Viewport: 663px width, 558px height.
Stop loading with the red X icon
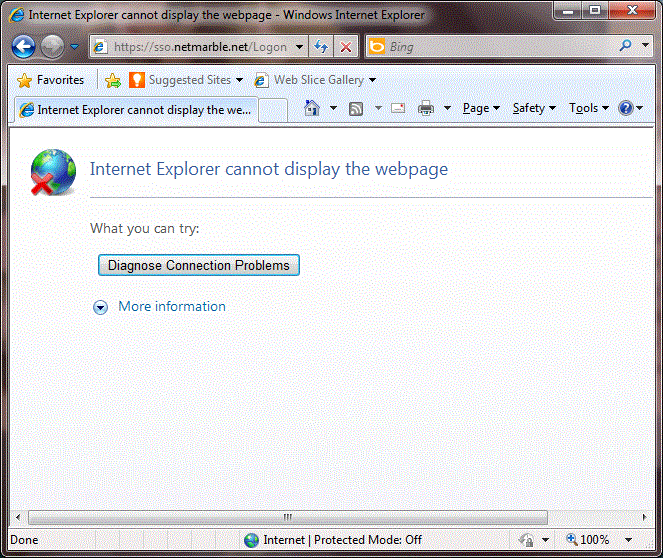tap(346, 46)
